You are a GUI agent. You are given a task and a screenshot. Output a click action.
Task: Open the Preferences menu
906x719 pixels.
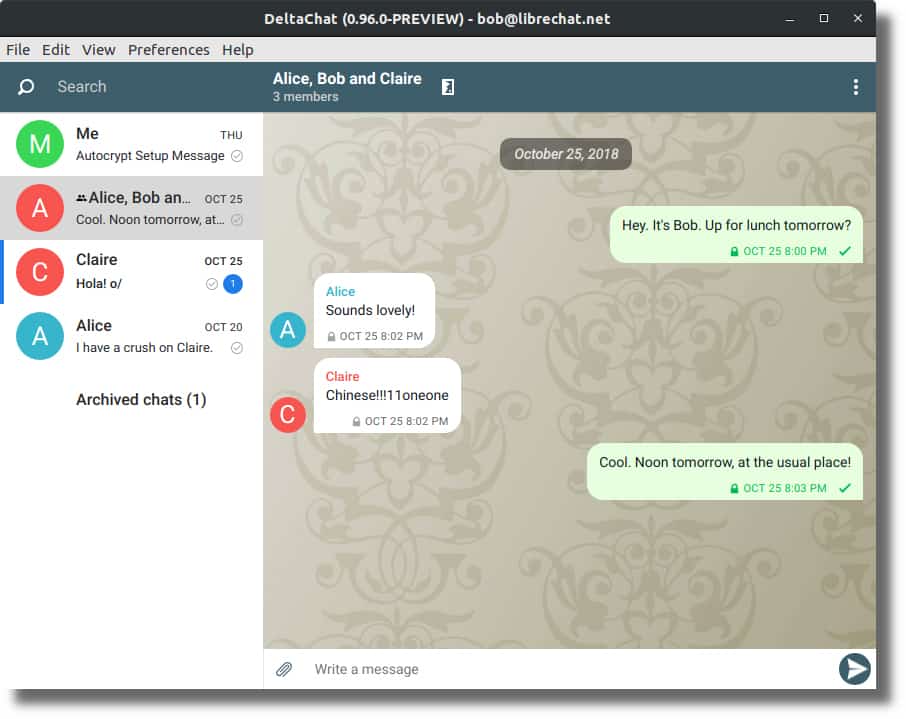(169, 50)
